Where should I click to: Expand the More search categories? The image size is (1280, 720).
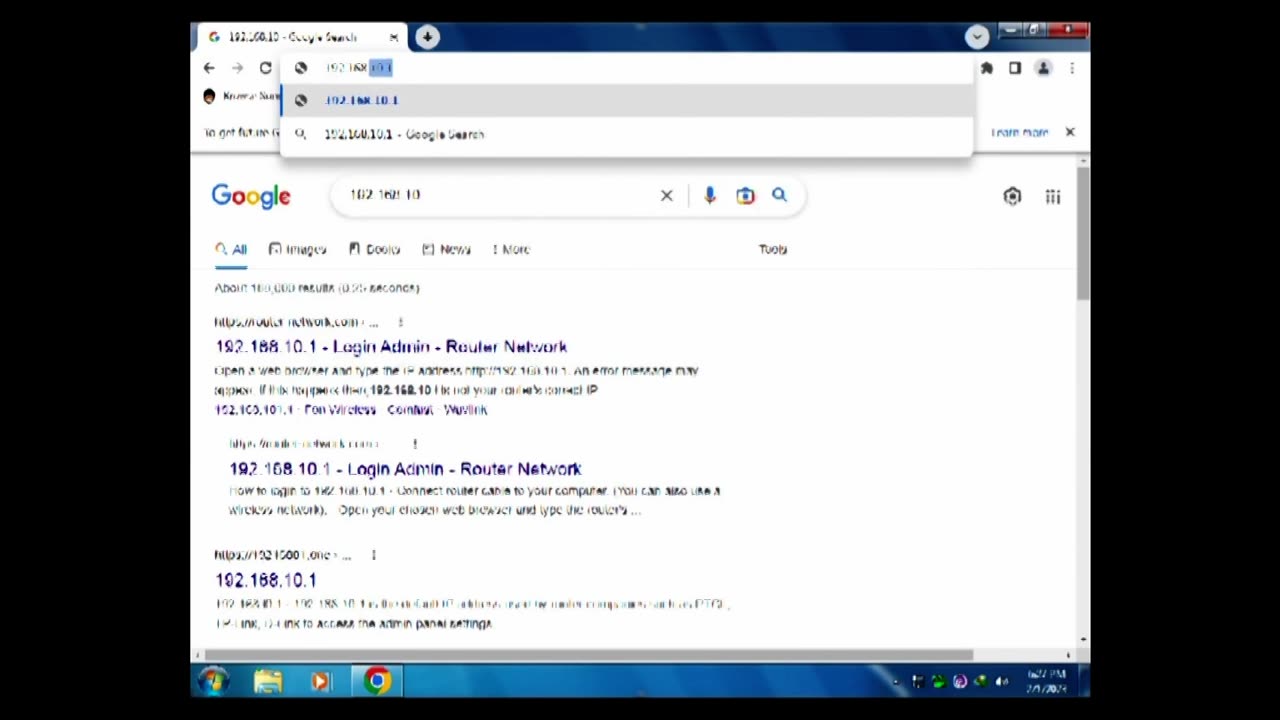coord(511,249)
